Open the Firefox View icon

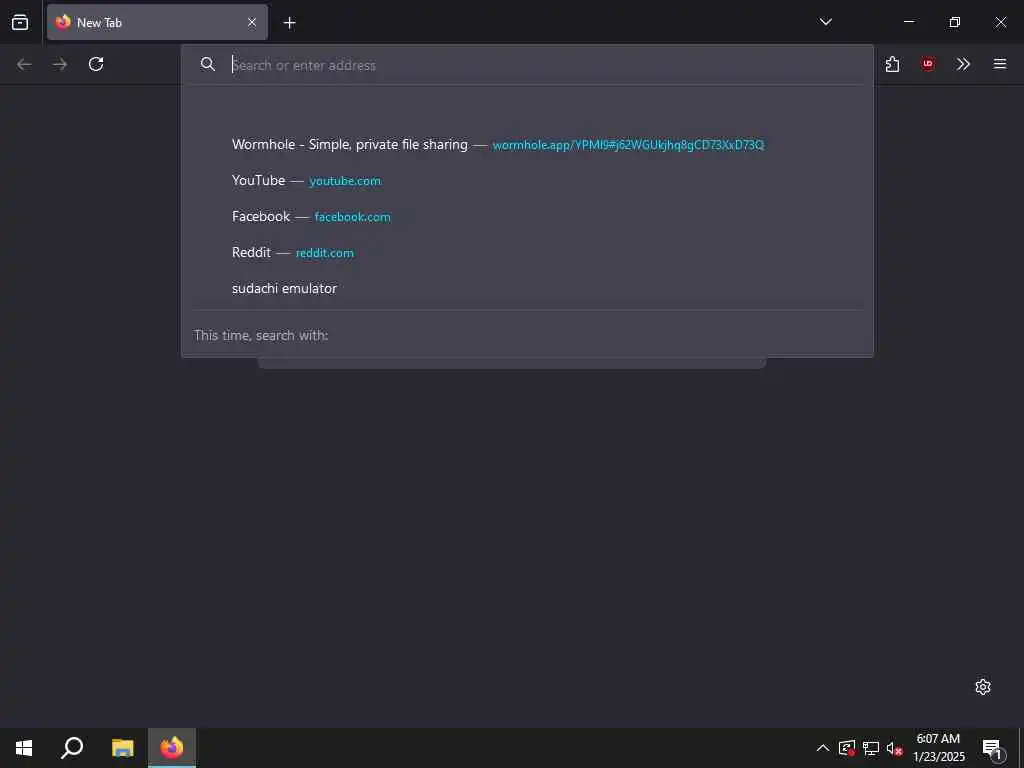(x=20, y=22)
